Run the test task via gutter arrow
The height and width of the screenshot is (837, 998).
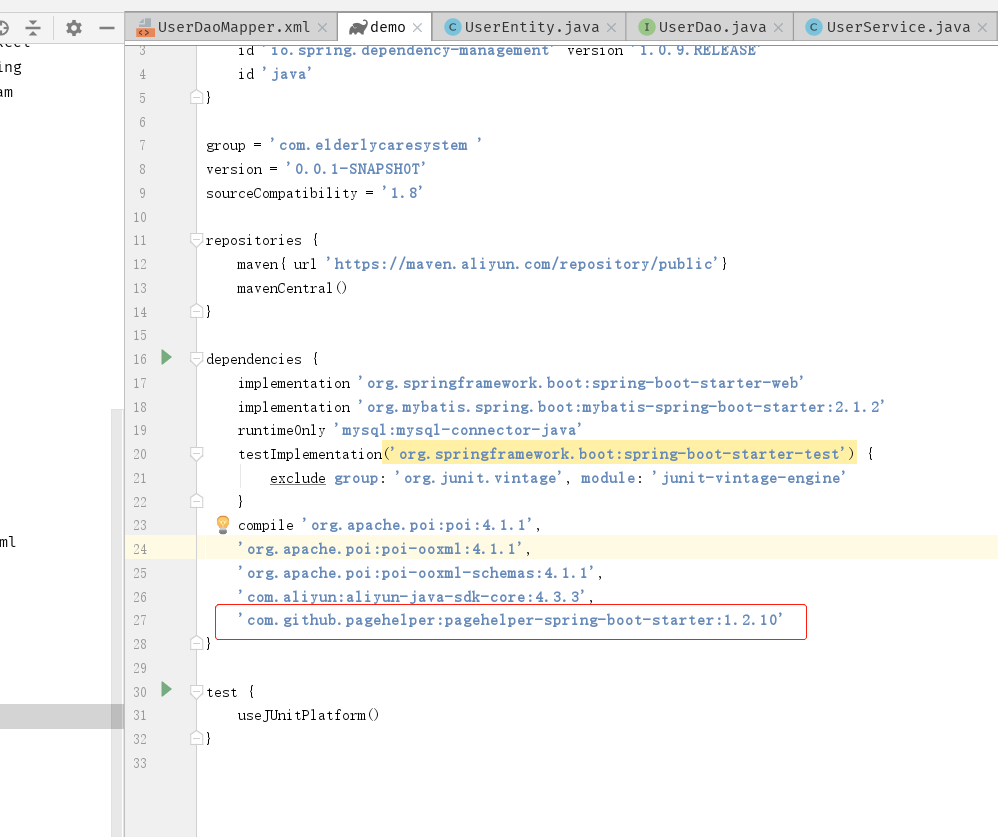167,690
